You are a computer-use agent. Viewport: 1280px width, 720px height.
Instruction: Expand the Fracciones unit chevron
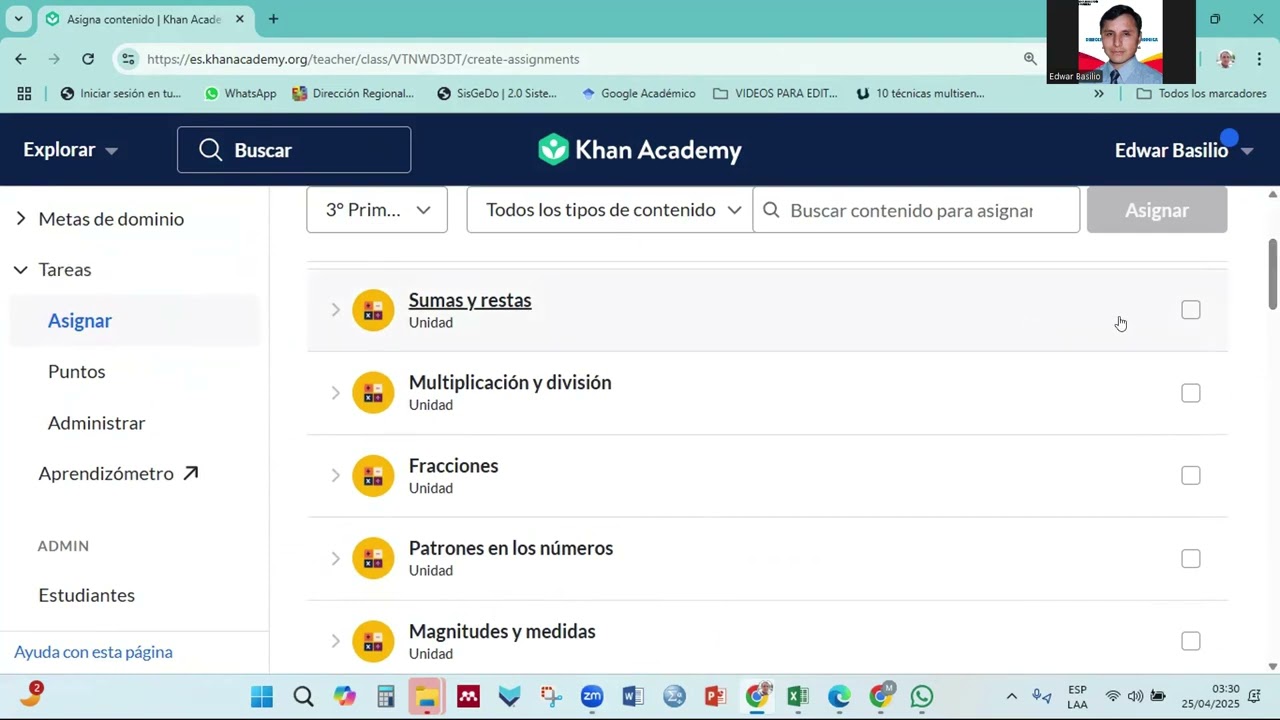pyautogui.click(x=336, y=476)
